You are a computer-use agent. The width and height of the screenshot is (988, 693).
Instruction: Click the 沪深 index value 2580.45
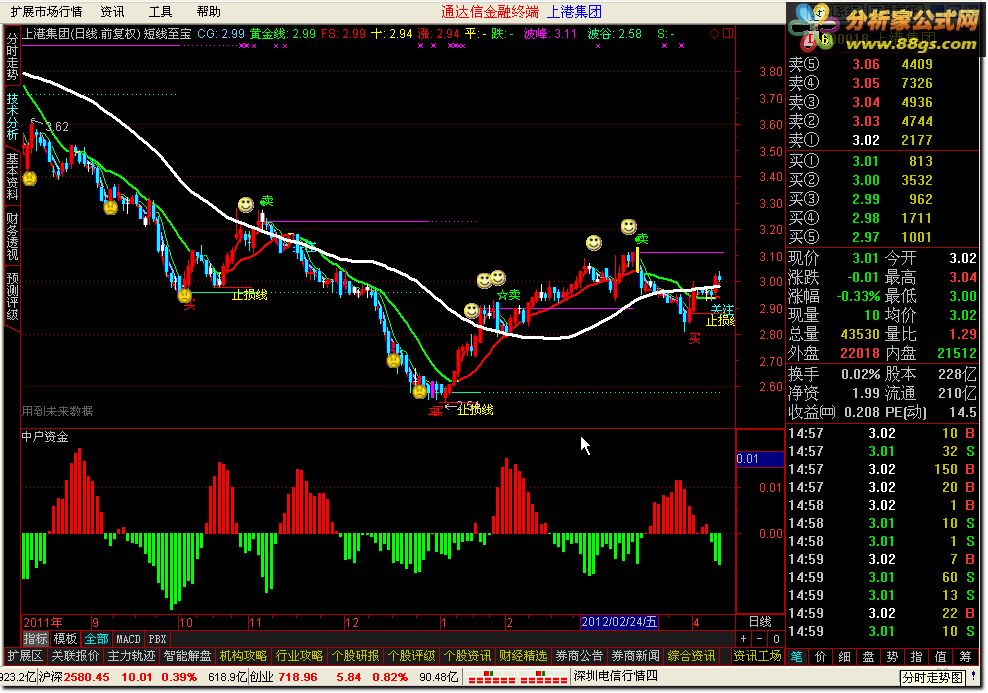tap(86, 677)
